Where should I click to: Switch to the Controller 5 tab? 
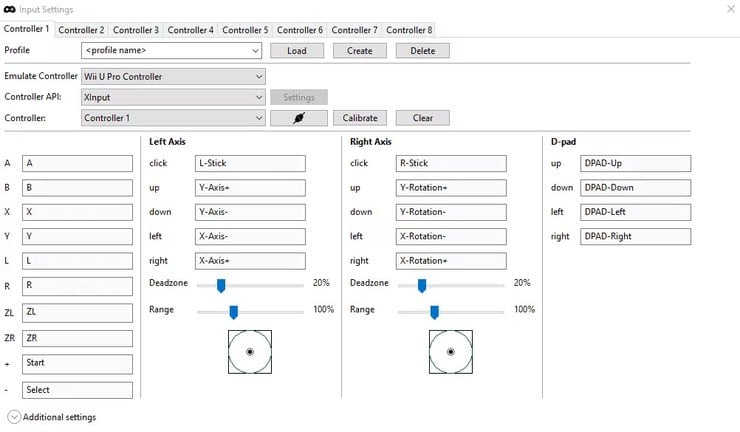click(x=245, y=30)
